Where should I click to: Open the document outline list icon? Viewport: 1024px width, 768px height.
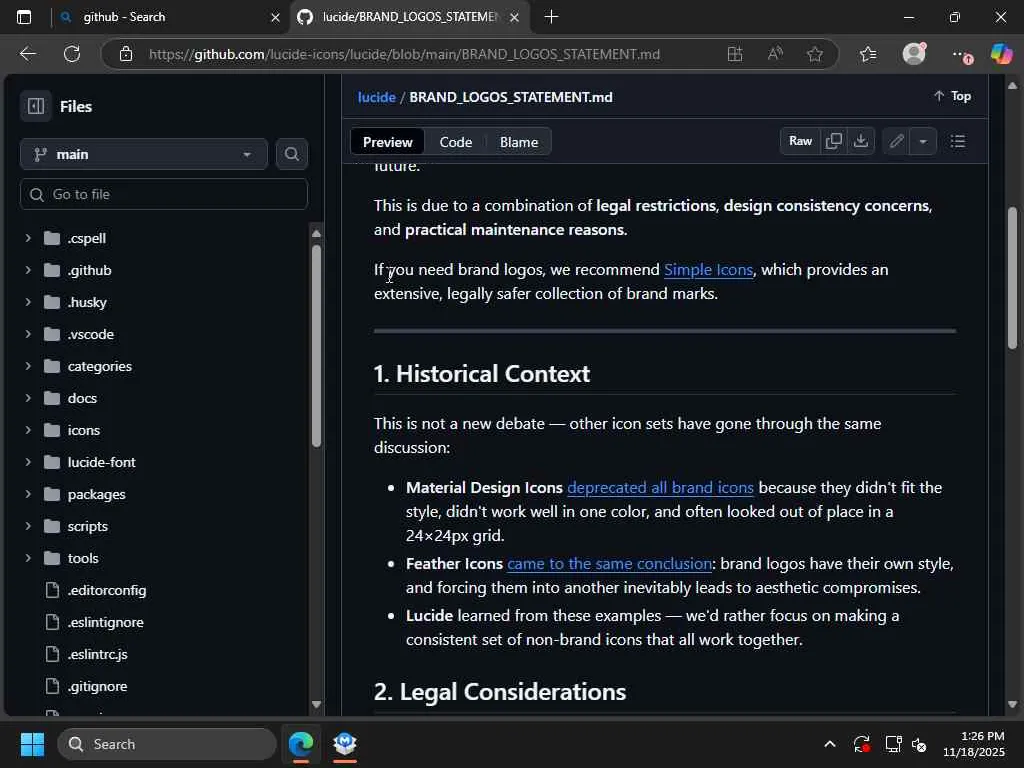957,141
